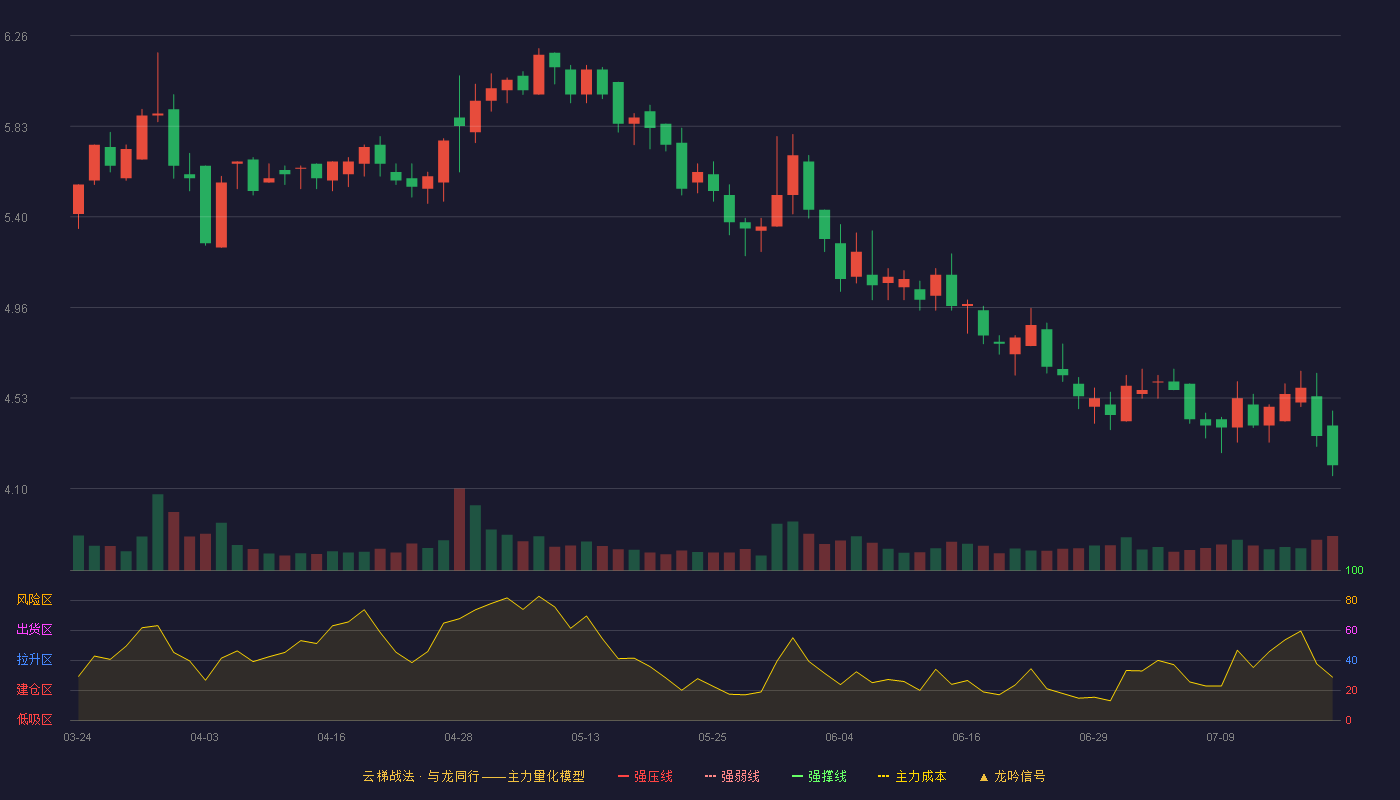1400x800 pixels.
Task: Toggle the 主力成本 legend item
Action: [912, 776]
